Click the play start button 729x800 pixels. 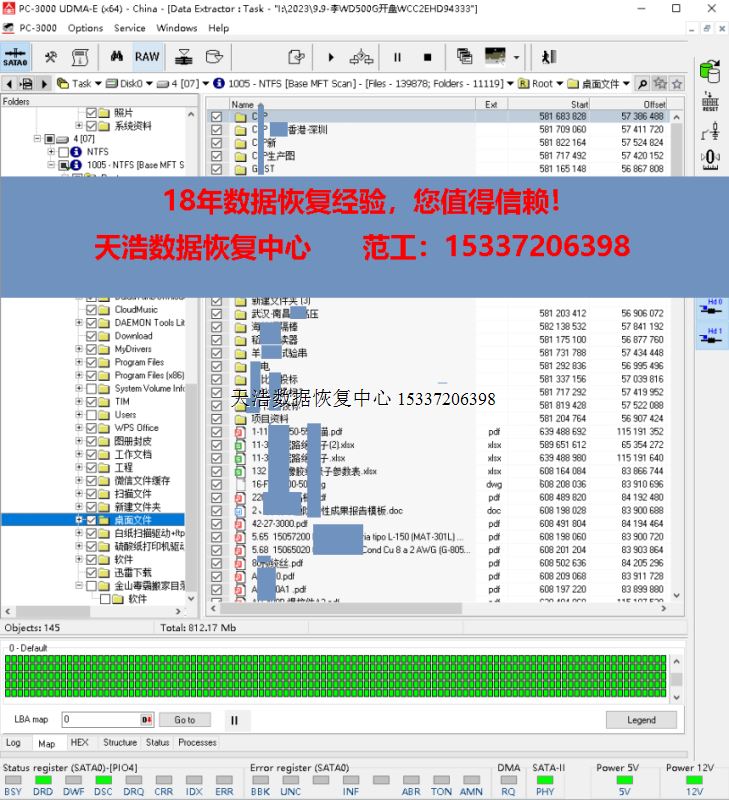[x=331, y=57]
